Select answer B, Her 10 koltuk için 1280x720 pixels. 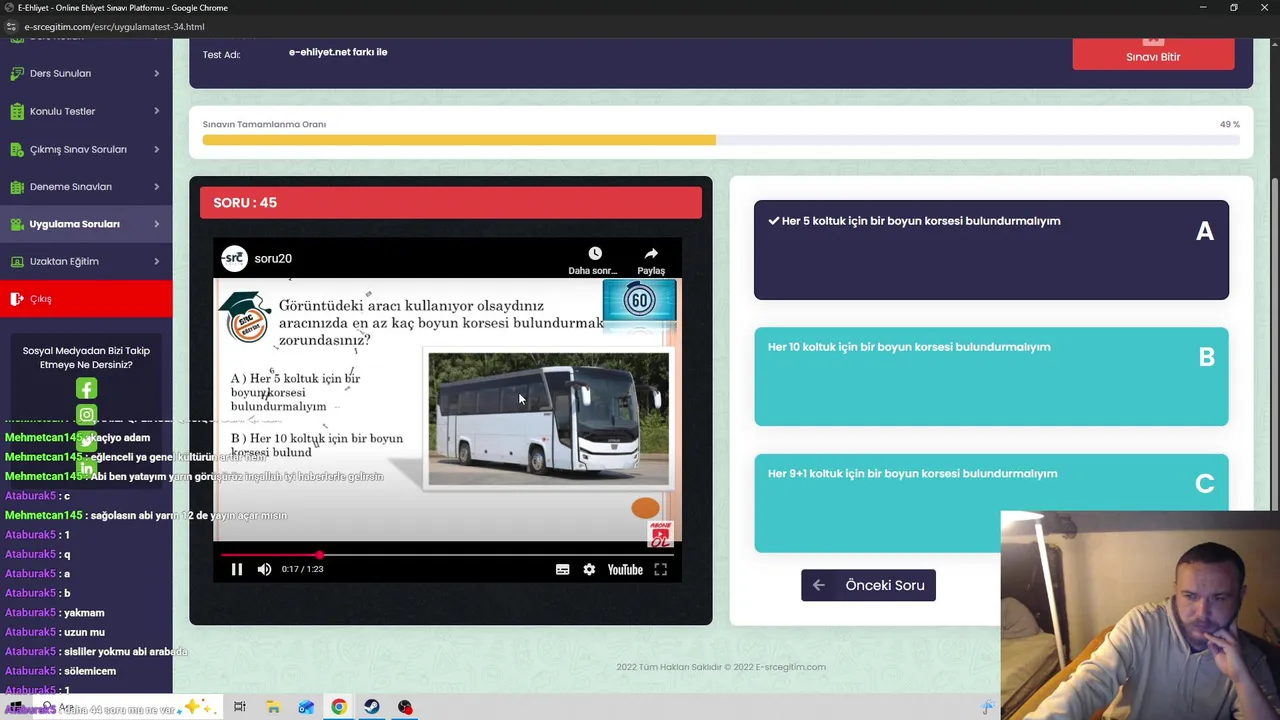991,377
